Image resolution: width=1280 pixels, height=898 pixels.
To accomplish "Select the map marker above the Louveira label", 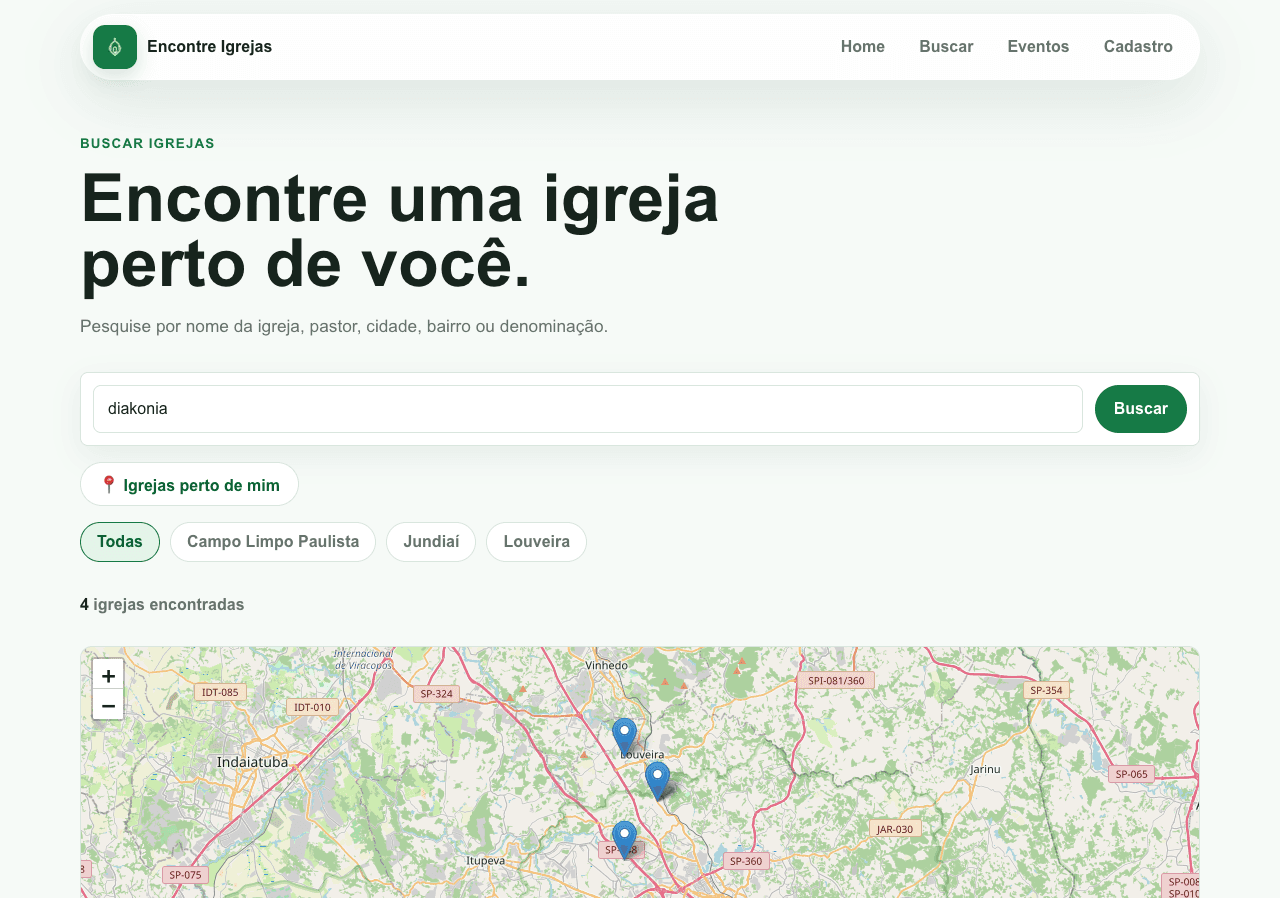I will click(x=624, y=737).
